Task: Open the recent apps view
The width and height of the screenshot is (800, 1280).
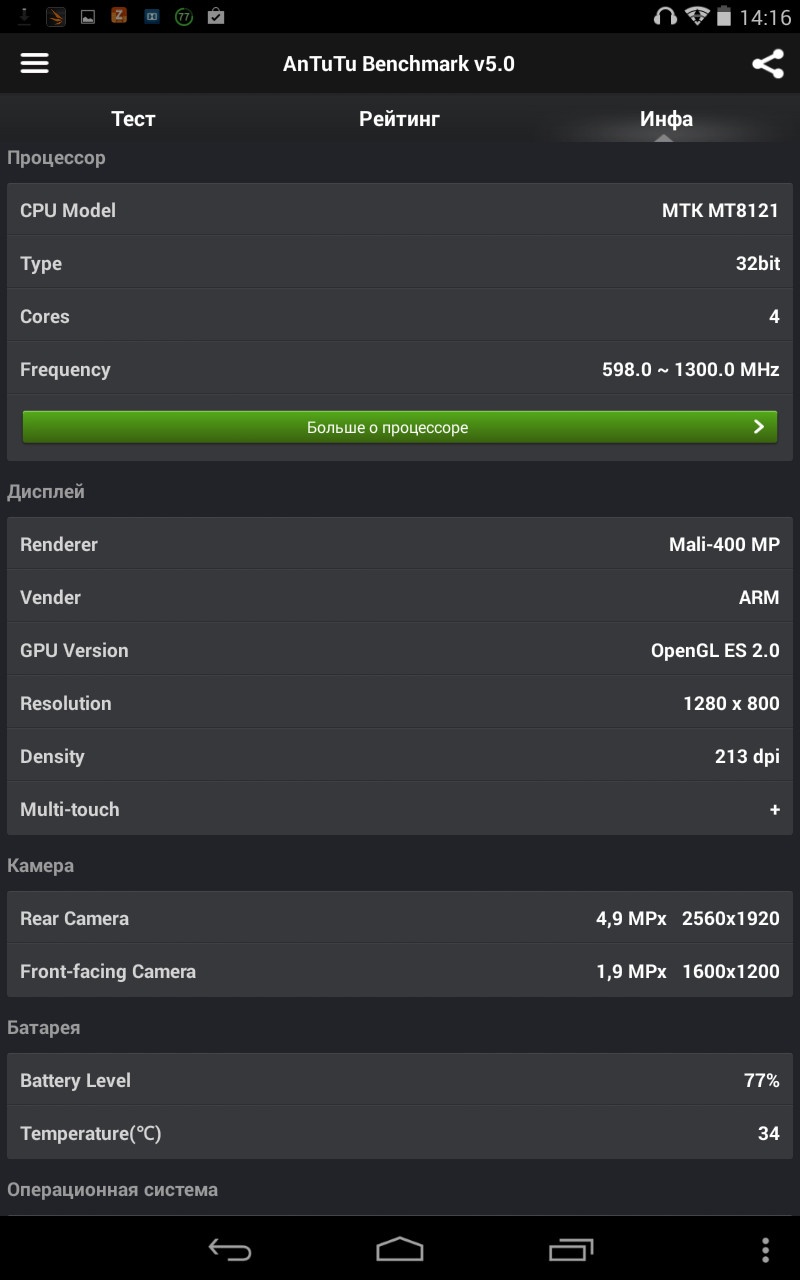Action: [571, 1249]
